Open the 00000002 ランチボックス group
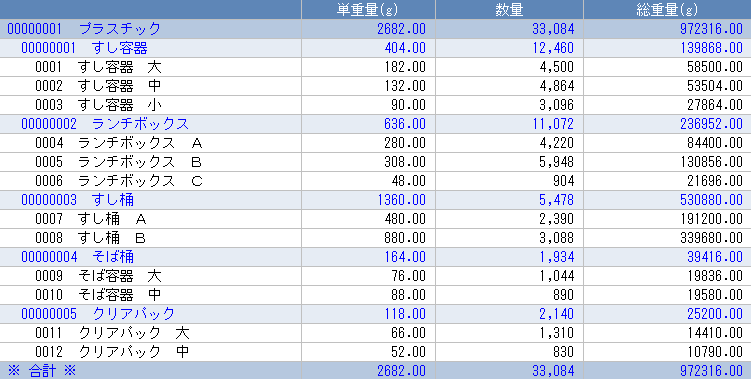This screenshot has height=379, width=751. point(376,124)
